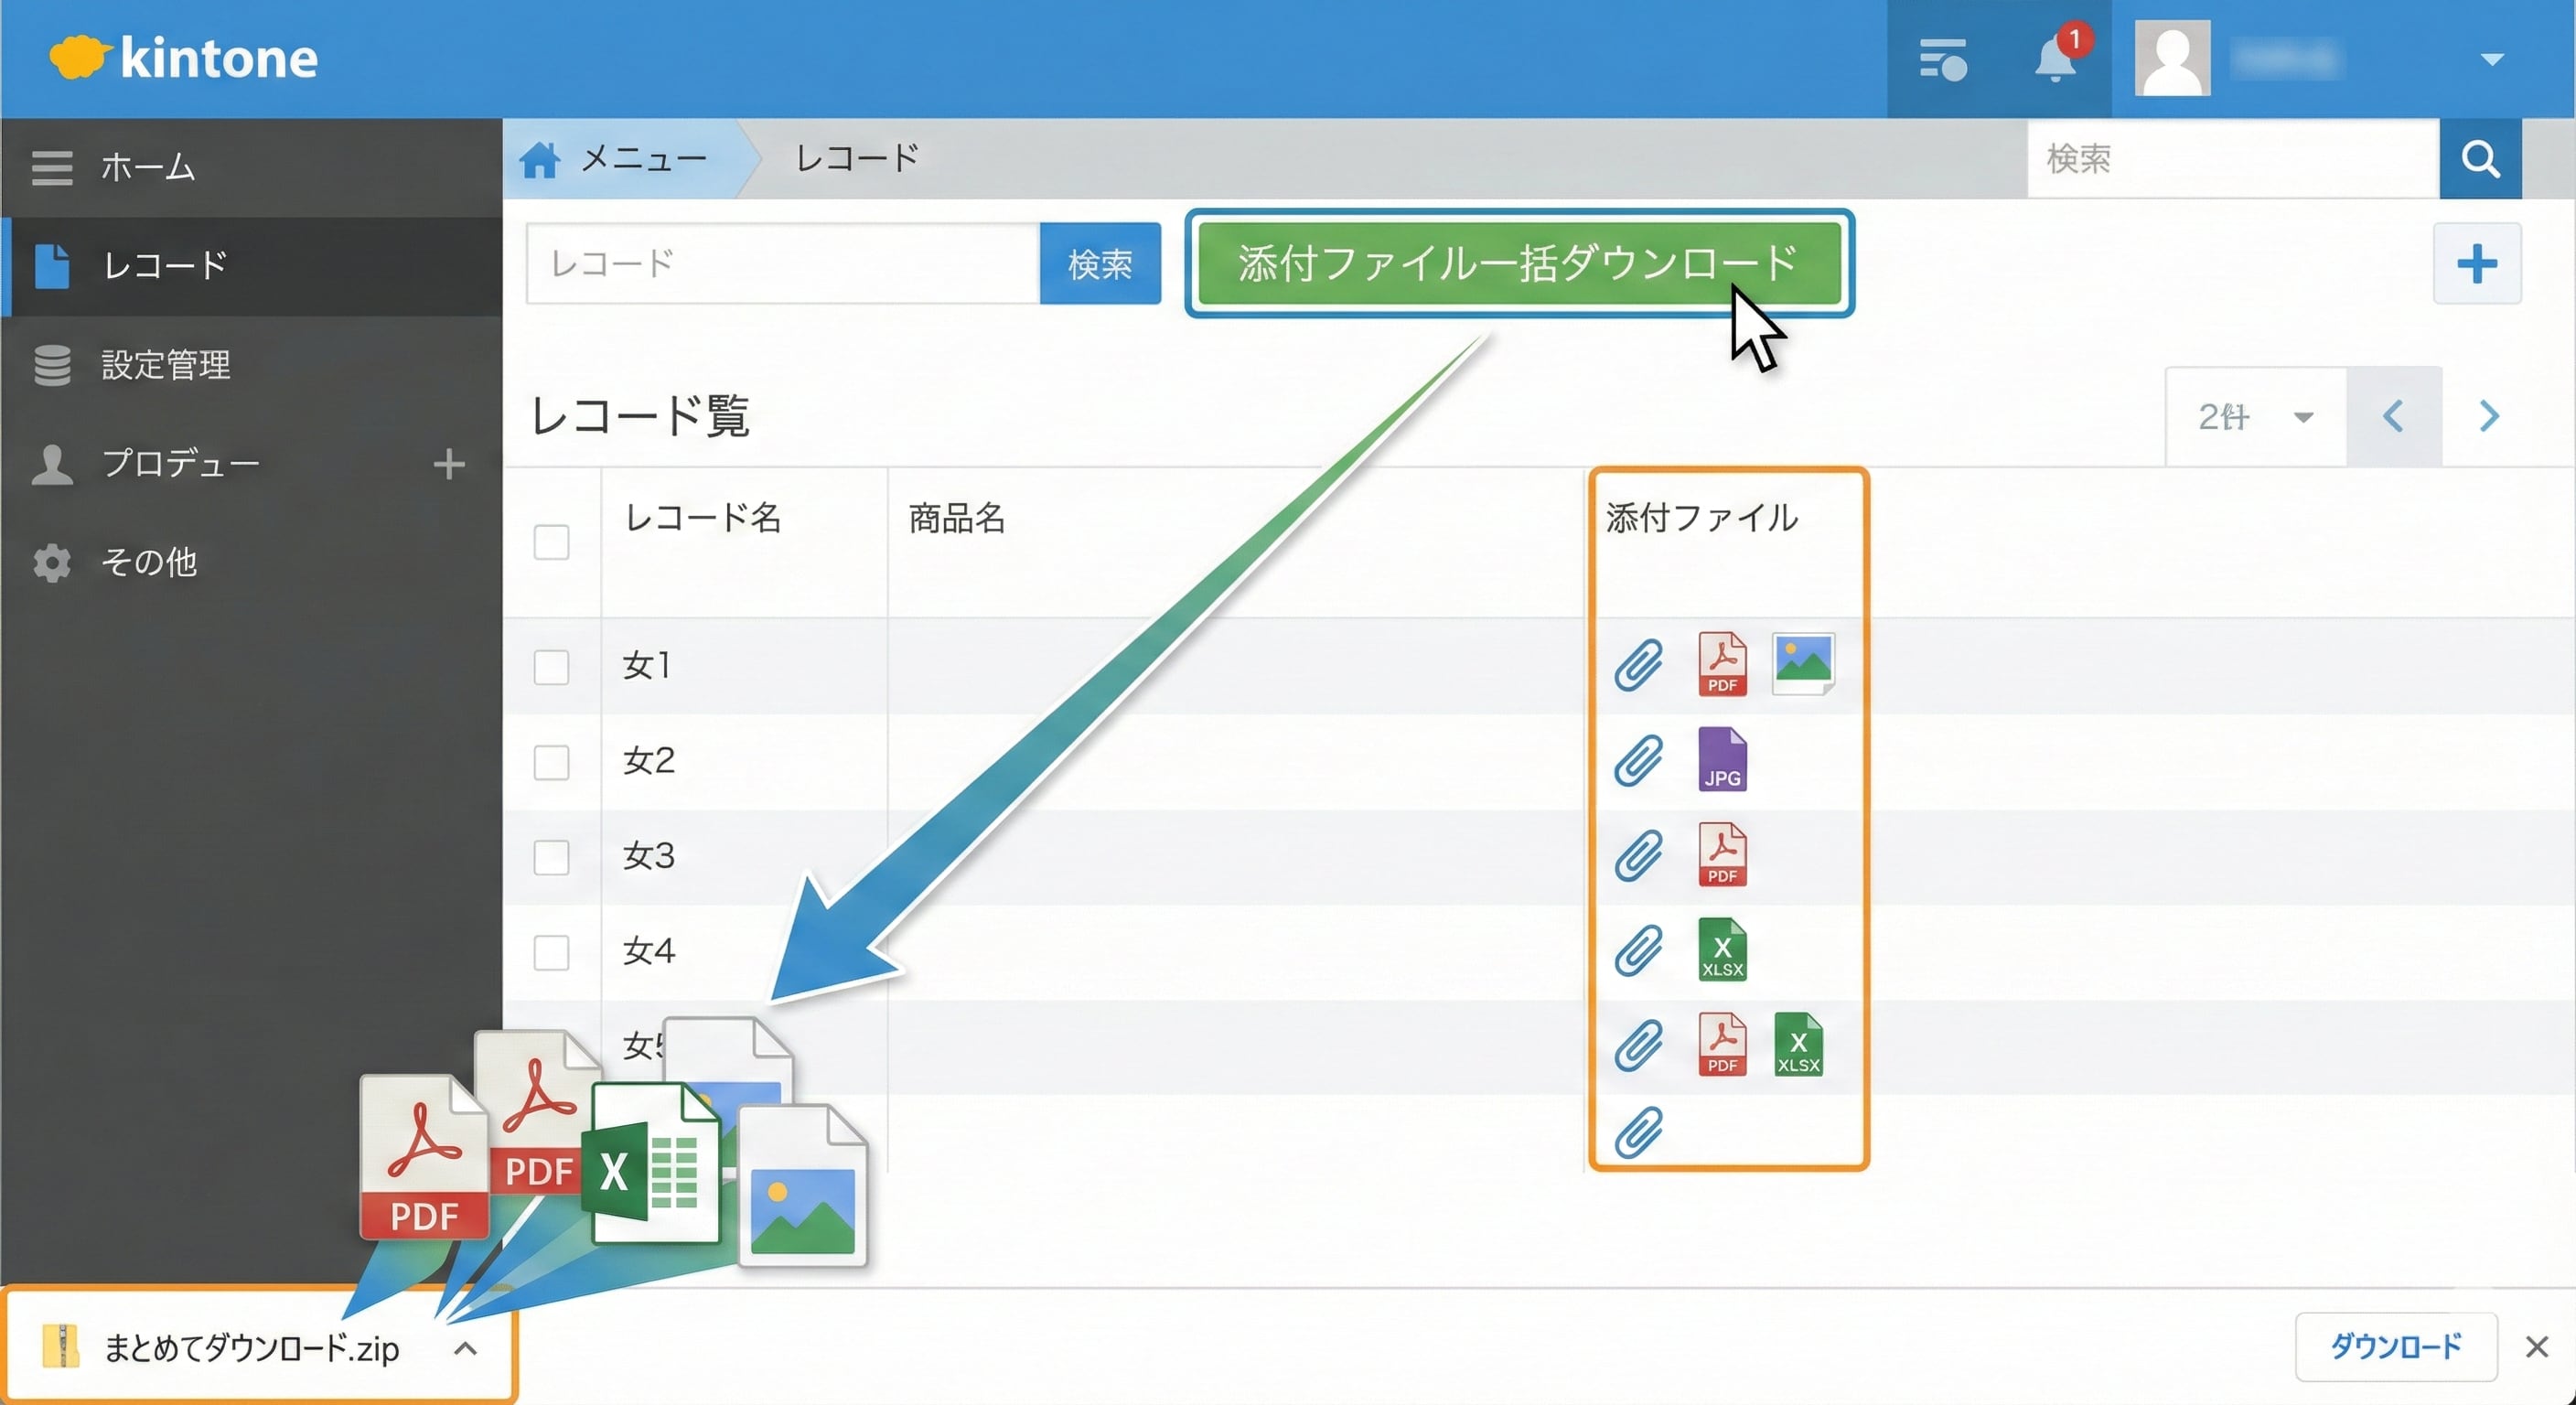Click 添付ファイル一括ダウンロード green button
2576x1405 pixels.
1518,264
